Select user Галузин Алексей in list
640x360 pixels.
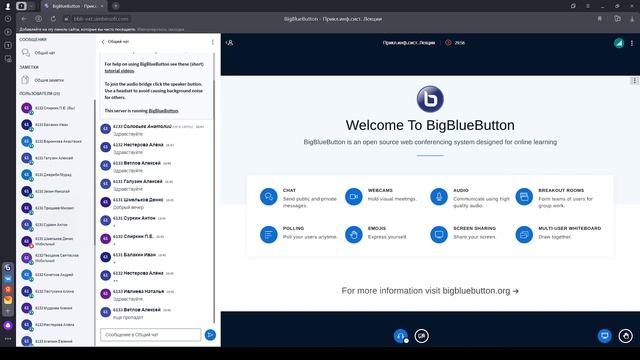click(54, 158)
